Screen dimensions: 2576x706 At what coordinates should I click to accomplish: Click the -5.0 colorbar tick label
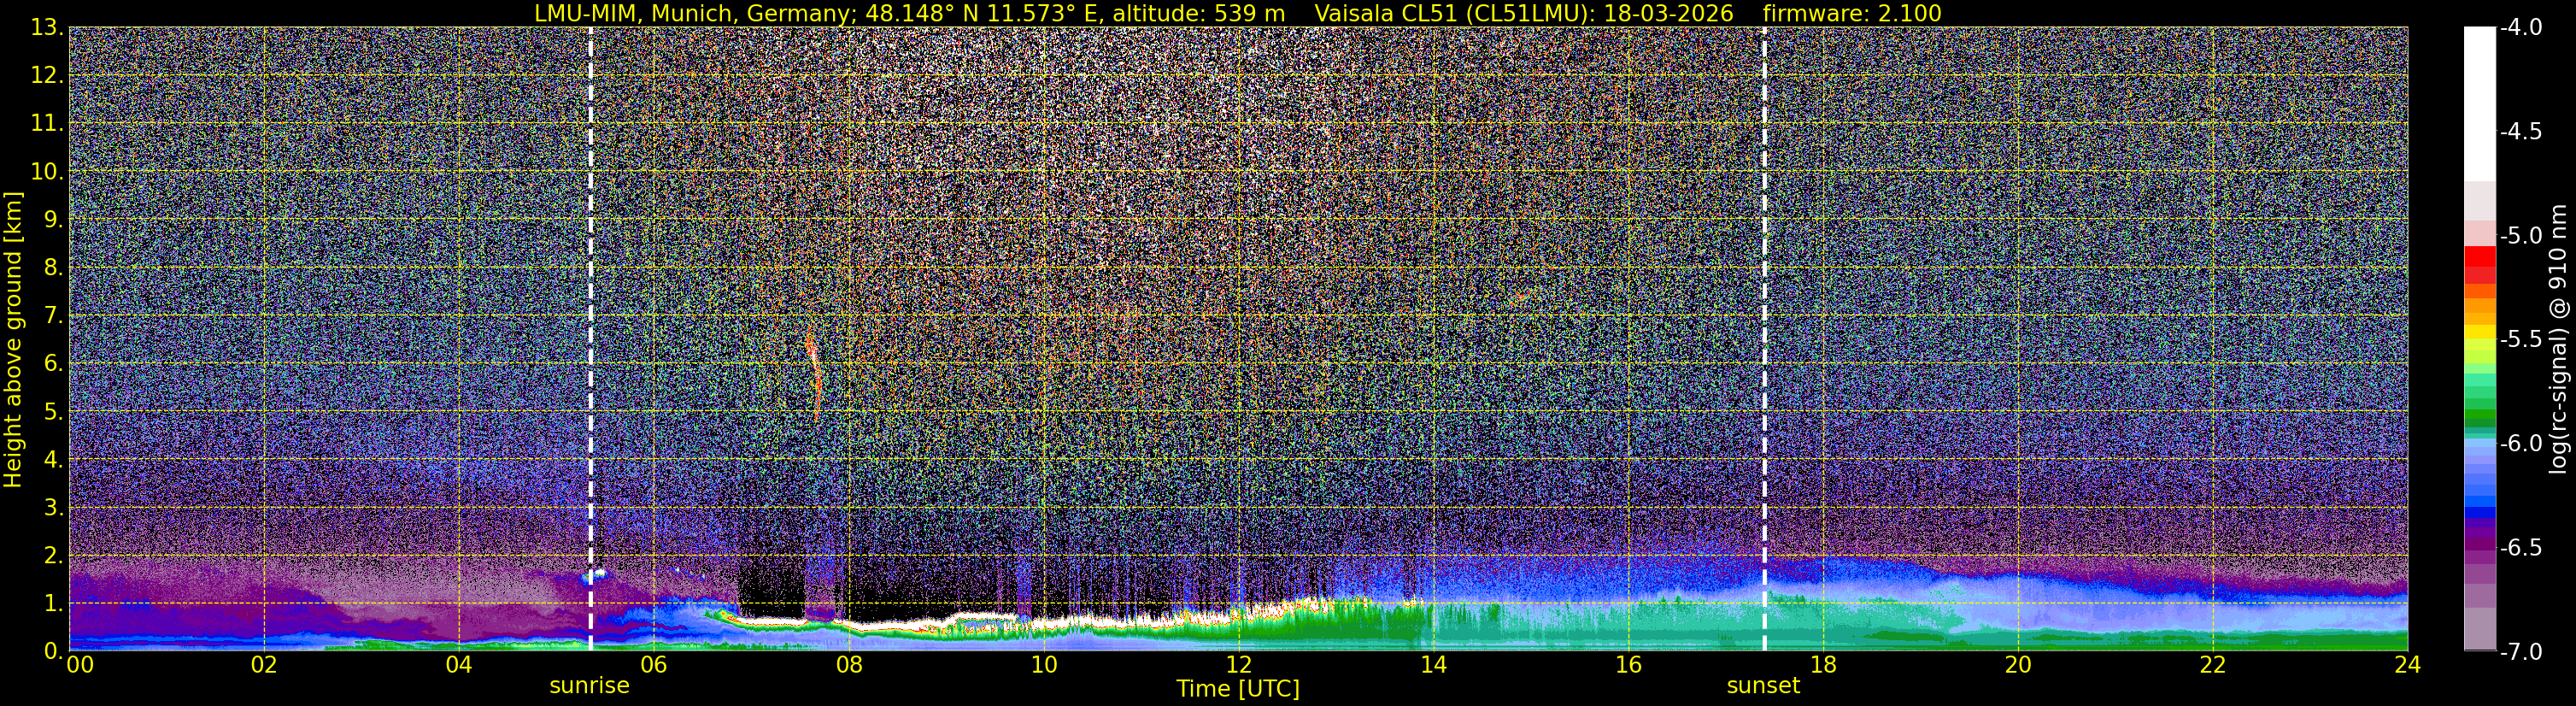2520,236
